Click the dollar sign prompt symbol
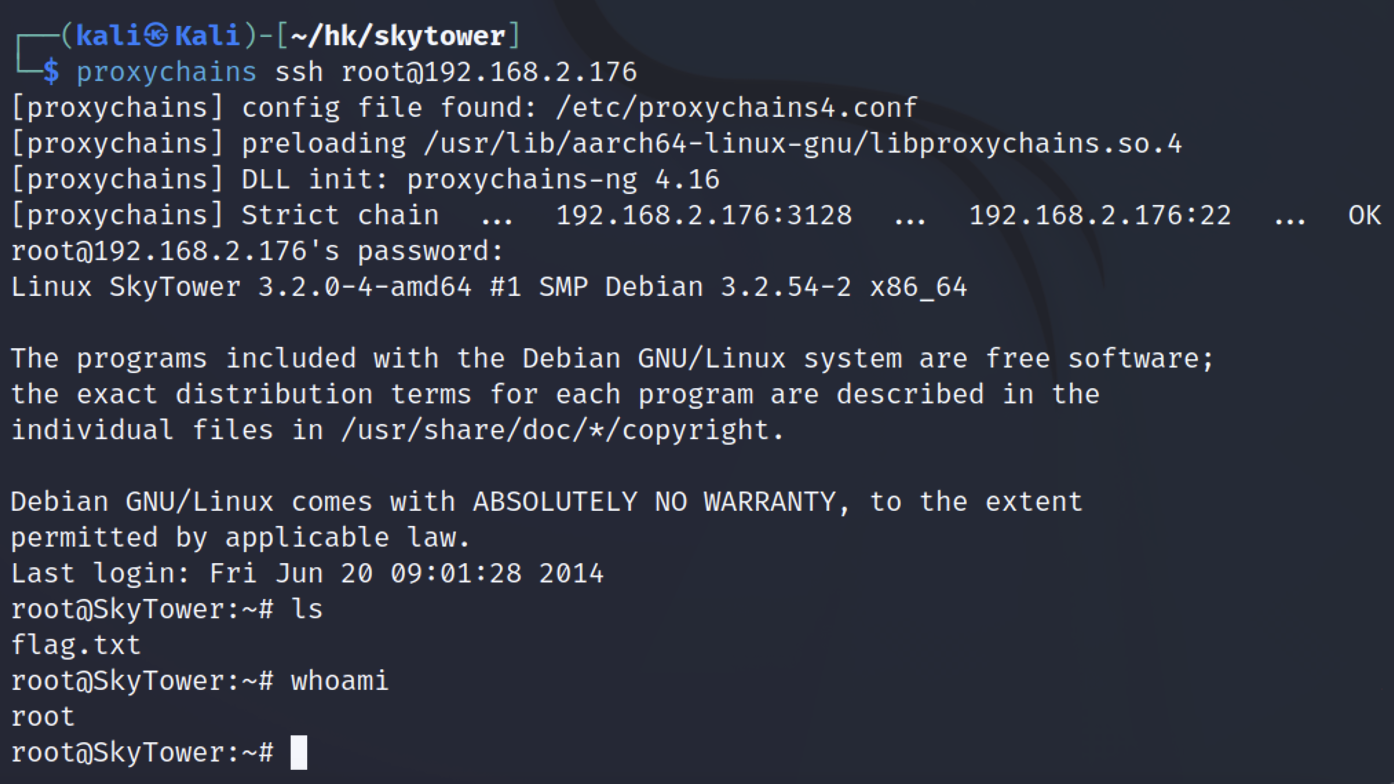The width and height of the screenshot is (1394, 784). click(51, 72)
